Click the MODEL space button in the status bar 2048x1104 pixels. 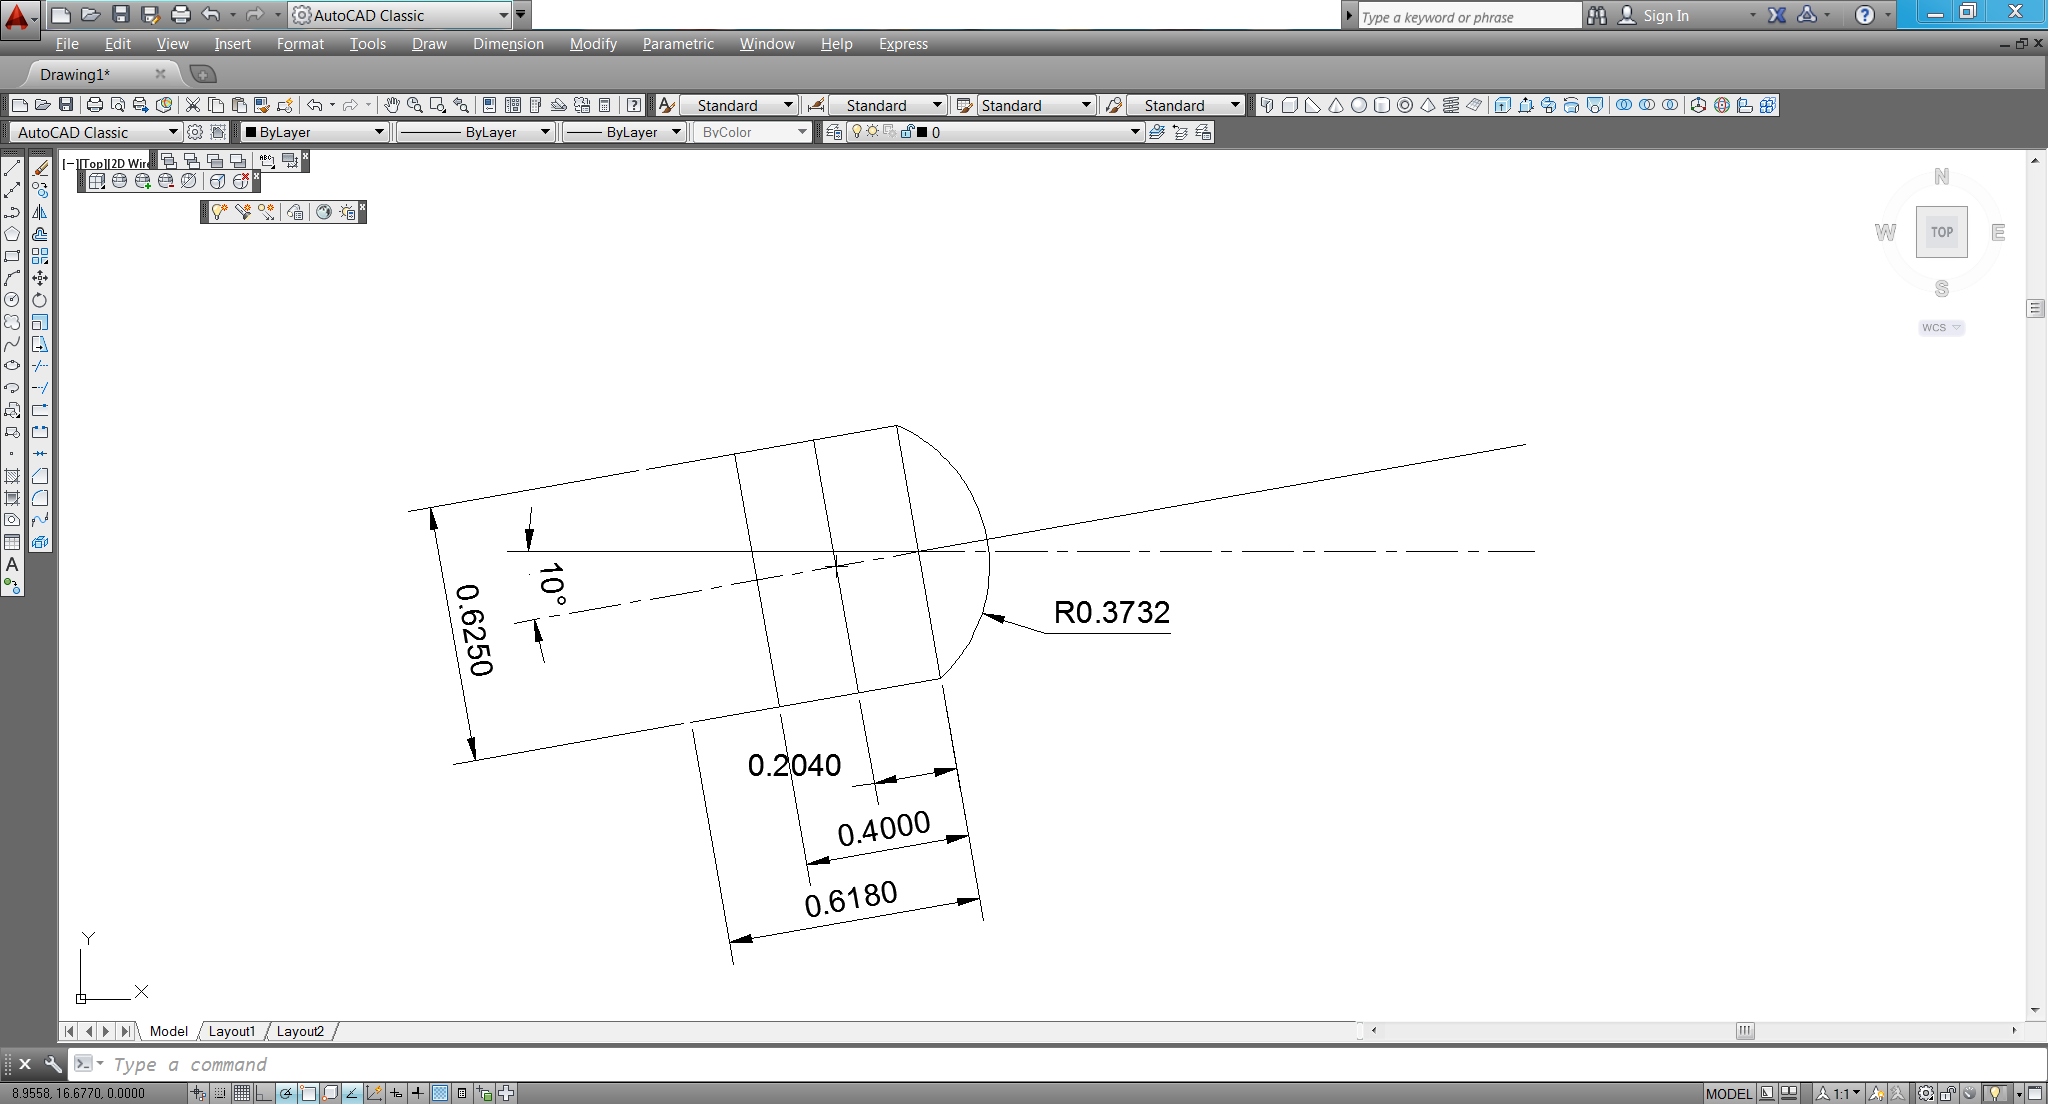click(1728, 1093)
